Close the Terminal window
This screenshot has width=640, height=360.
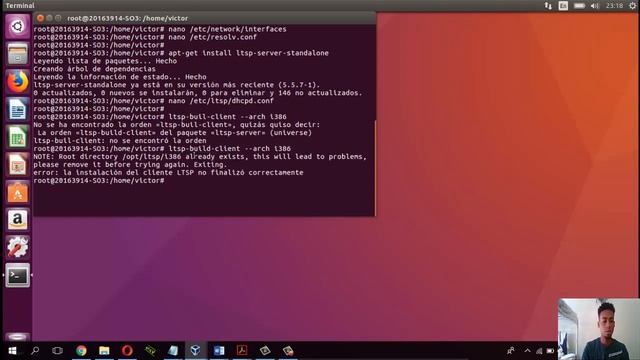click(x=40, y=18)
